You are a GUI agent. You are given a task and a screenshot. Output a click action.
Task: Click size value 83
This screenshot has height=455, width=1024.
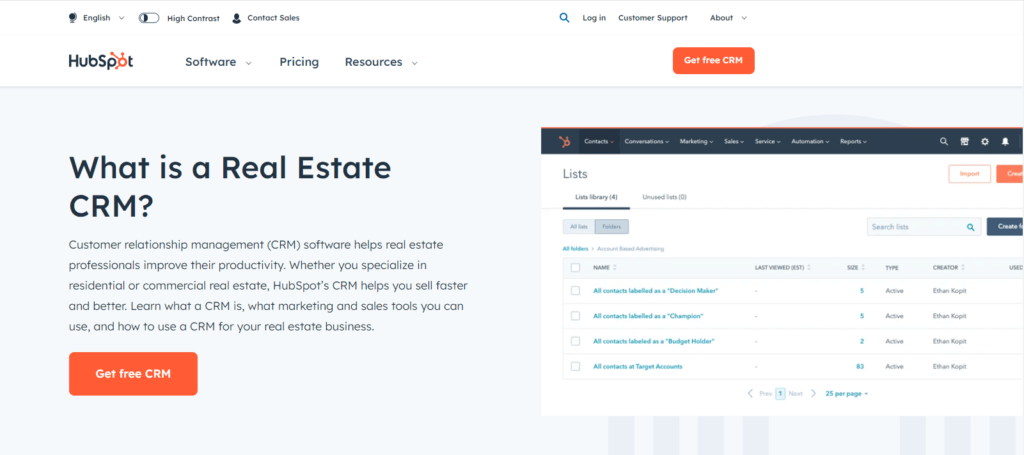coord(859,366)
